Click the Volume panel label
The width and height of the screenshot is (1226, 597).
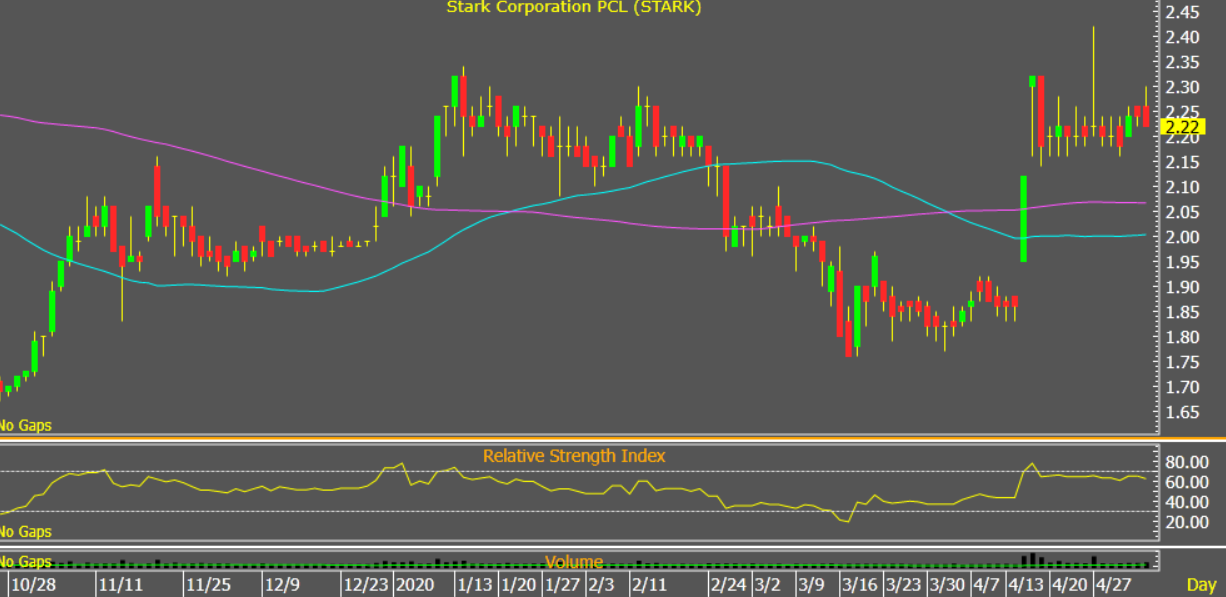tap(574, 562)
